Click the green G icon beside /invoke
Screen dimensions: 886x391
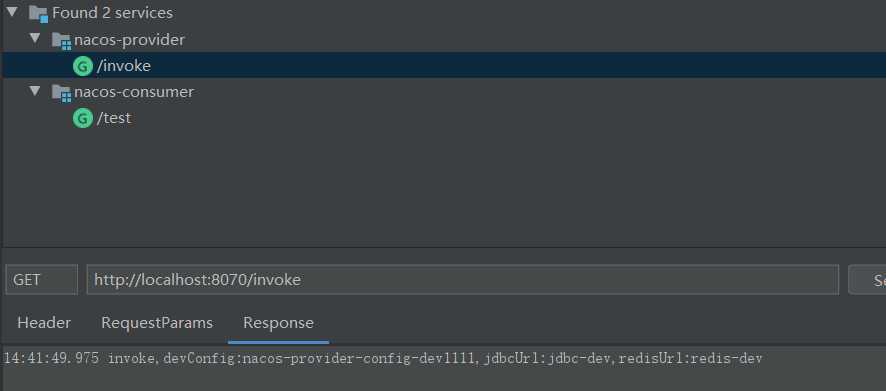tap(82, 67)
